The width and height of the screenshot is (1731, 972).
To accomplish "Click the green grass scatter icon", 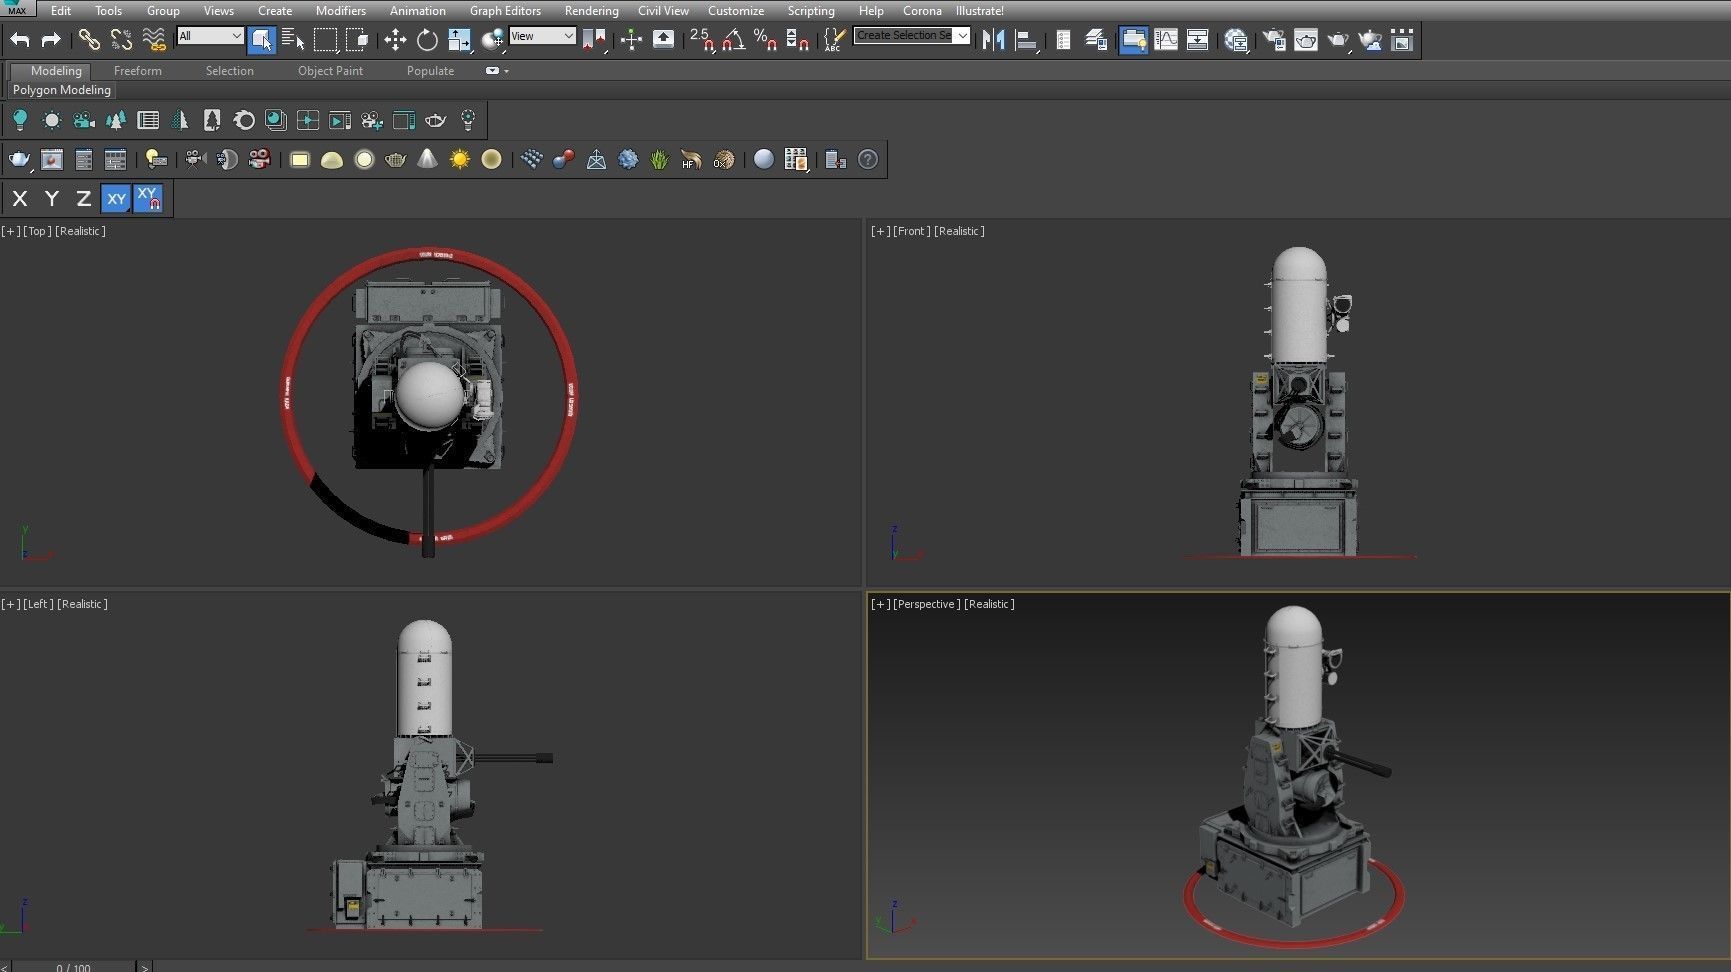I will pos(659,159).
